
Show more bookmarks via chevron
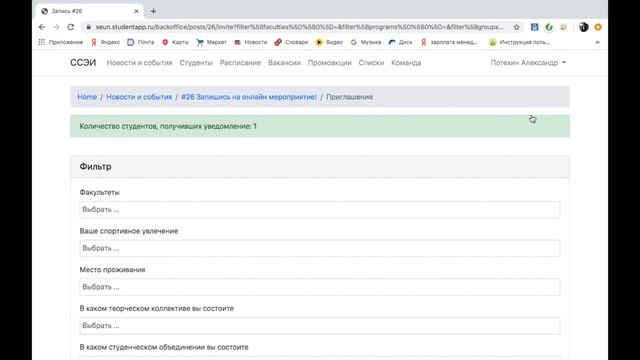tap(597, 42)
